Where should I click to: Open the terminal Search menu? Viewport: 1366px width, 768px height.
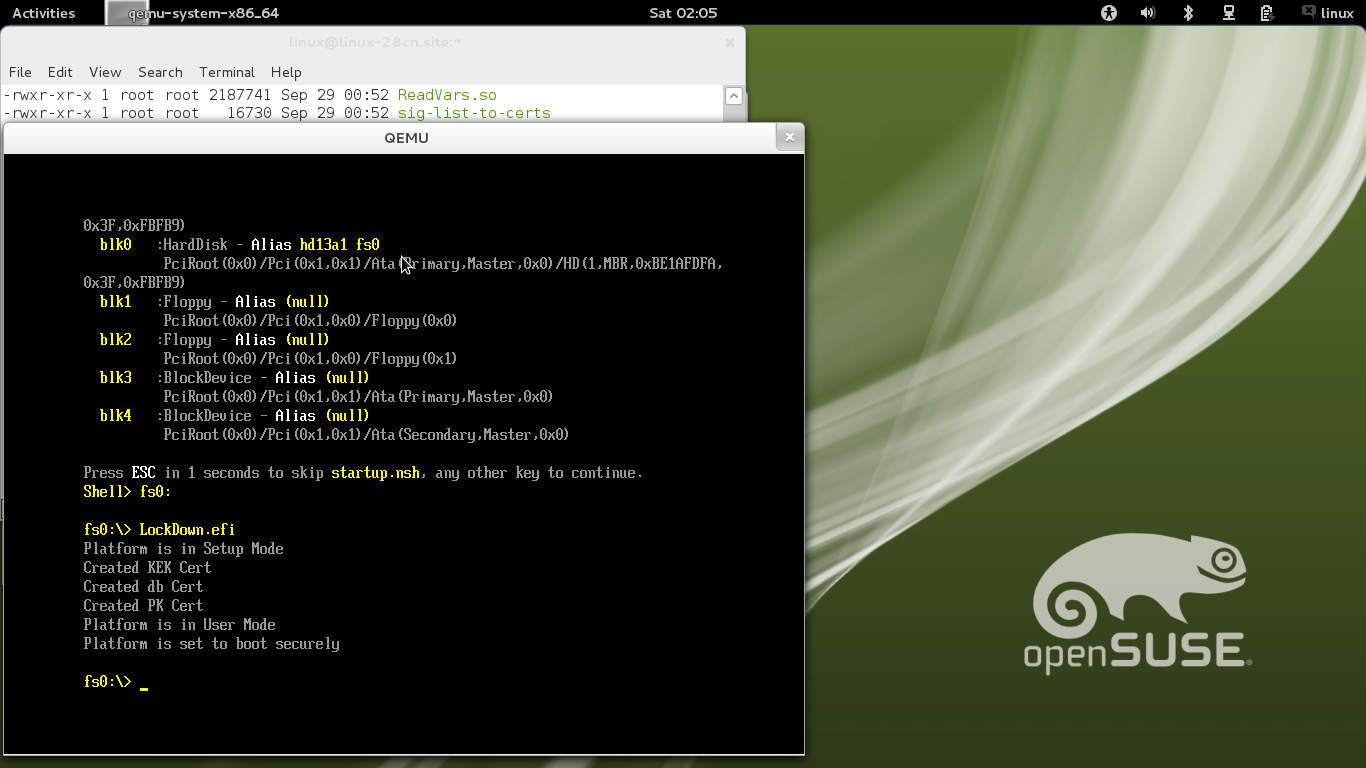coord(160,72)
